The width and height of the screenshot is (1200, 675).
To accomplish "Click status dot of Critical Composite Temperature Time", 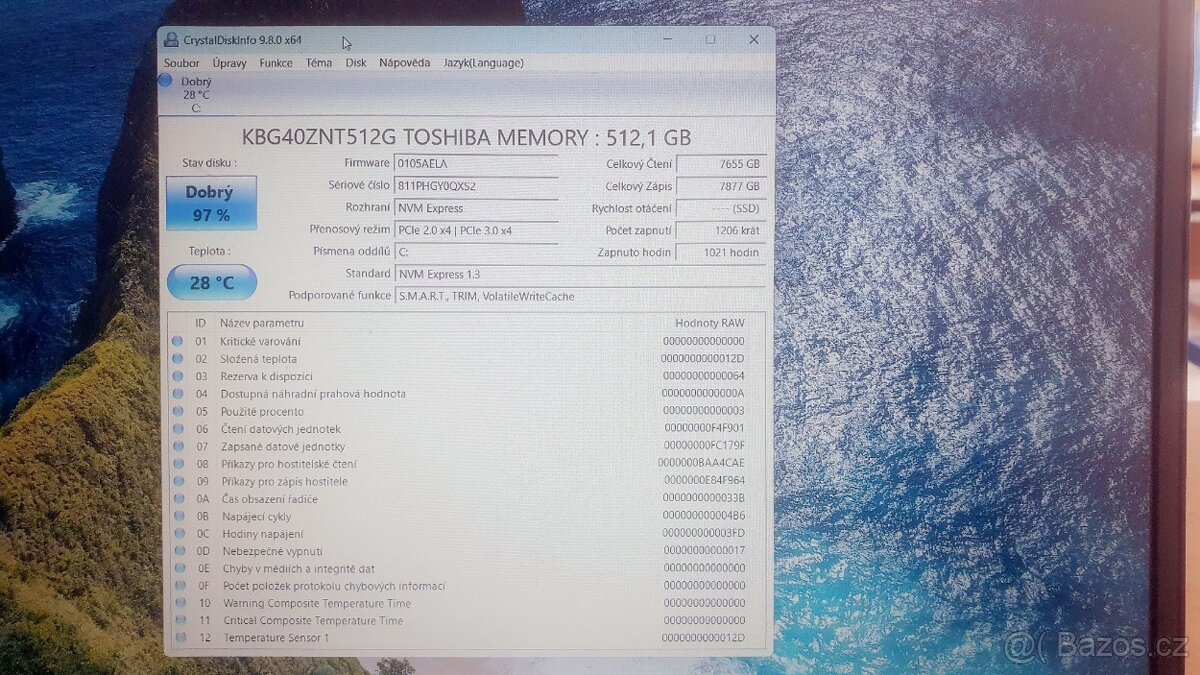I will pyautogui.click(x=178, y=621).
